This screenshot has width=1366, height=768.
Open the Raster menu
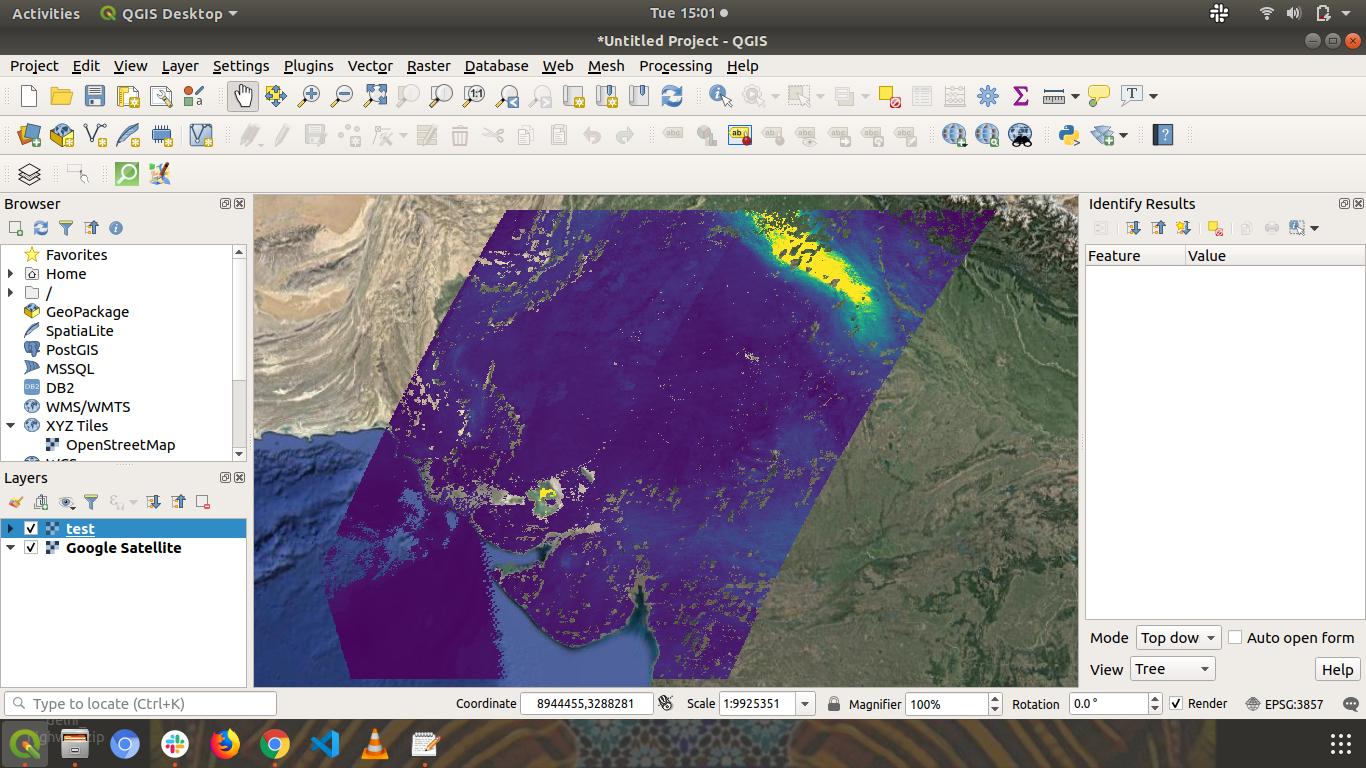(x=428, y=66)
